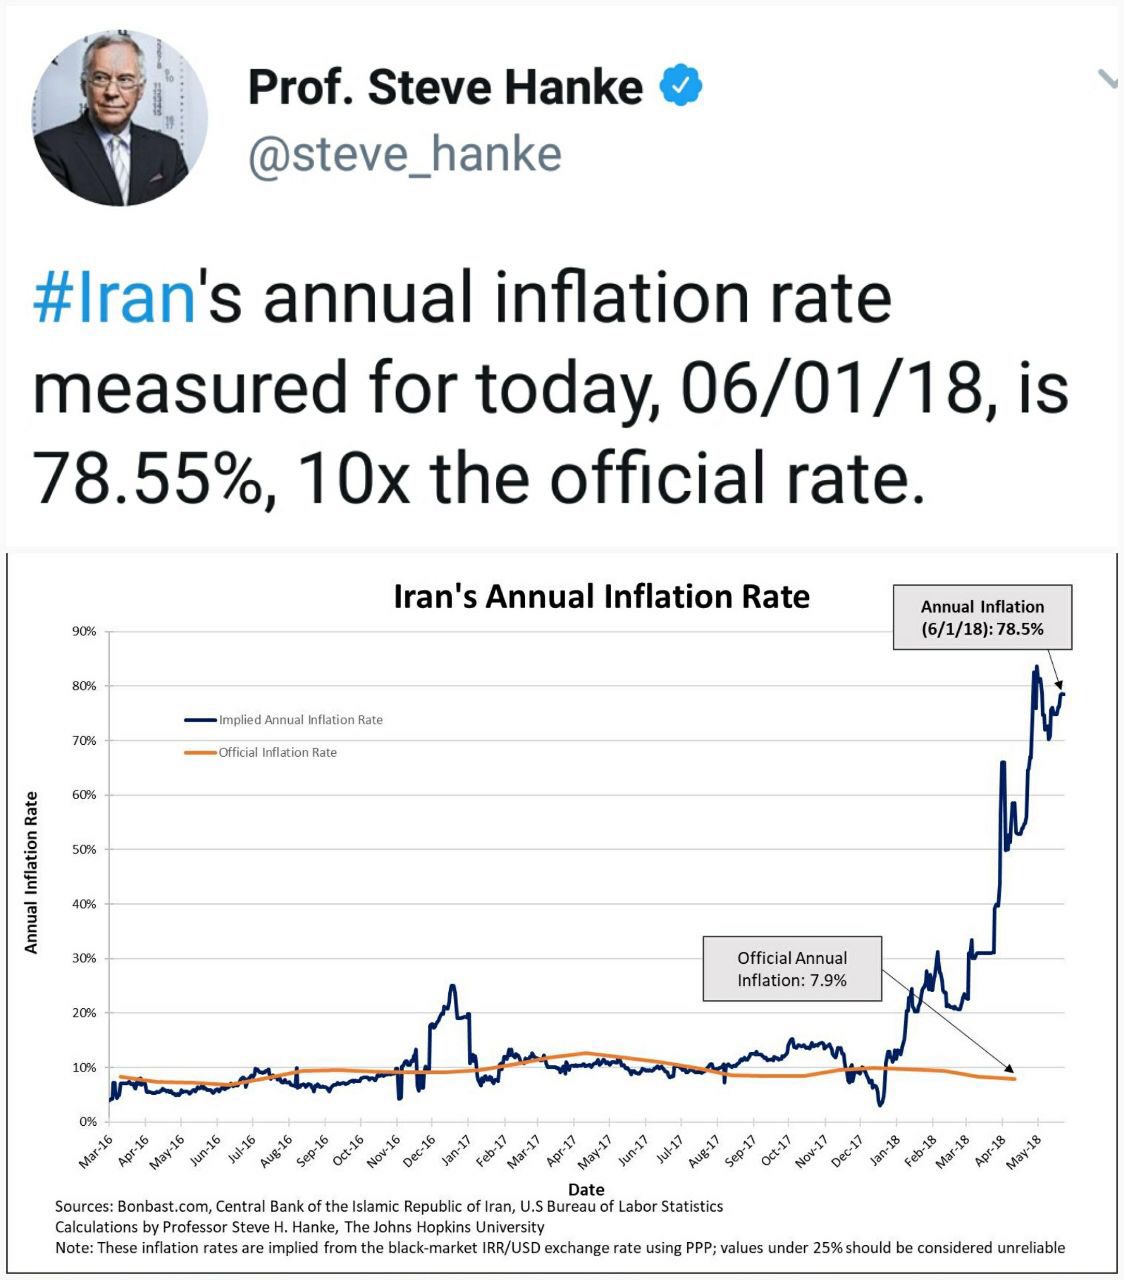The width and height of the screenshot is (1124, 1280).
Task: Click the Official Annual Inflation 7.9% callout box
Action: 792,969
